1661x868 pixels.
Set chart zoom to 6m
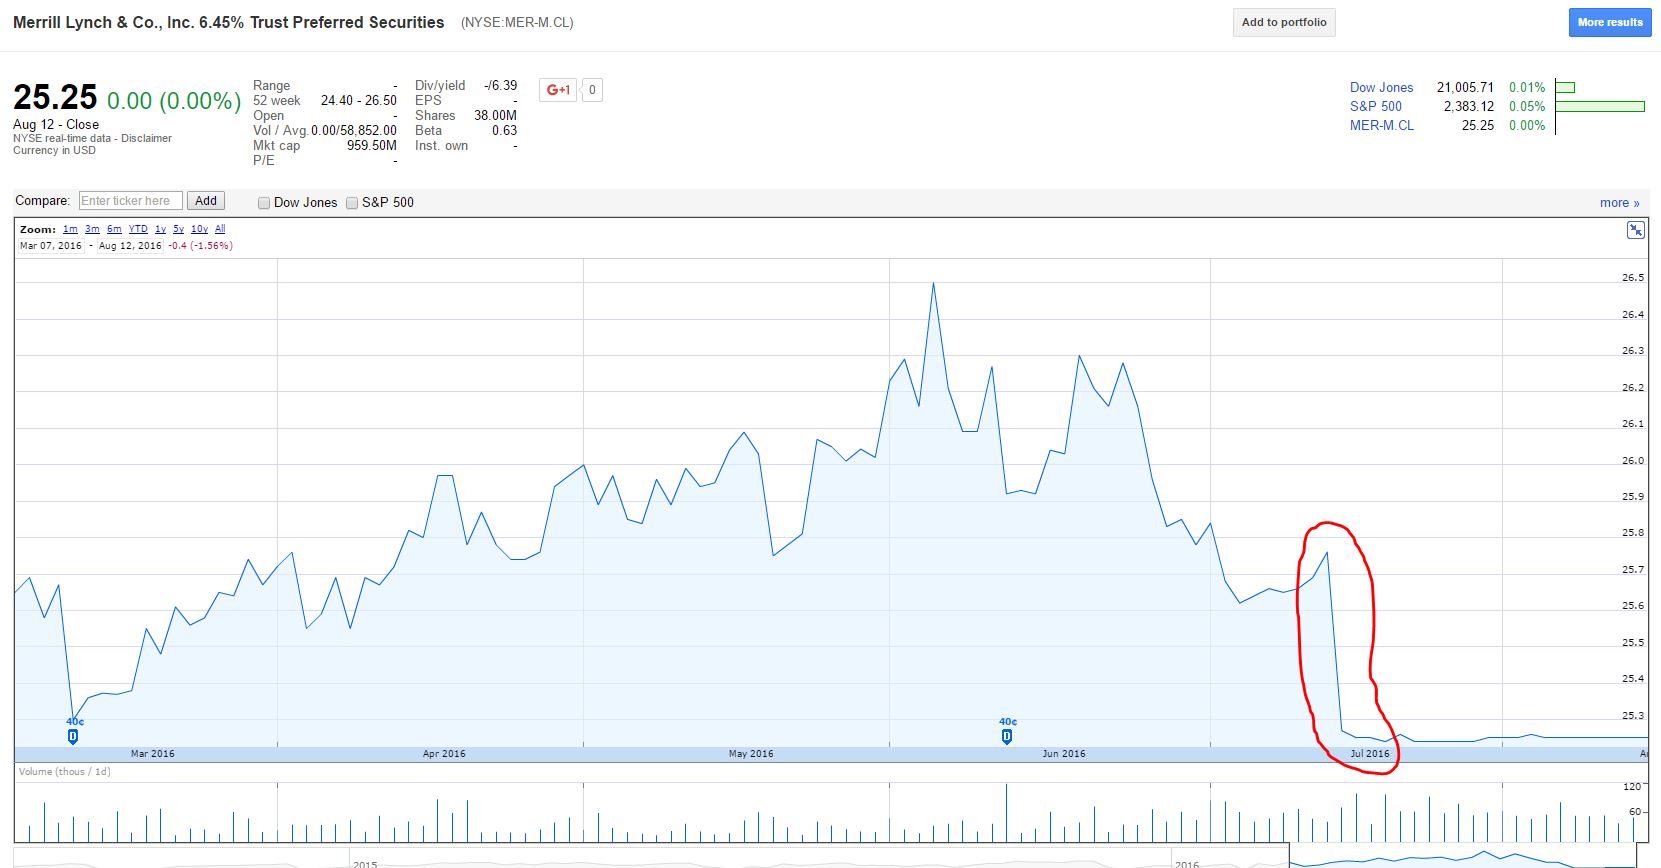tap(114, 229)
